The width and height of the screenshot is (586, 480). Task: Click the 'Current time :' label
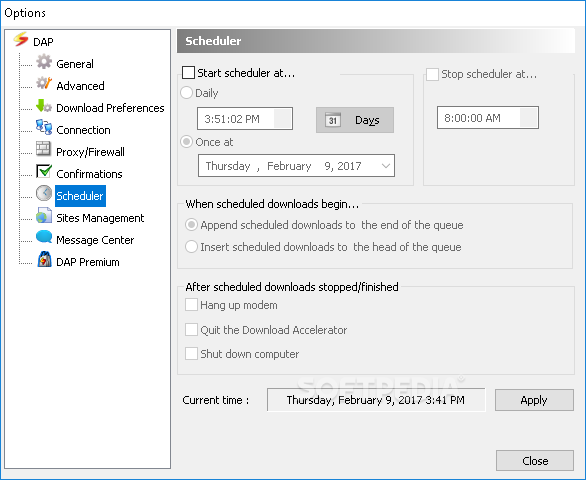click(x=216, y=400)
